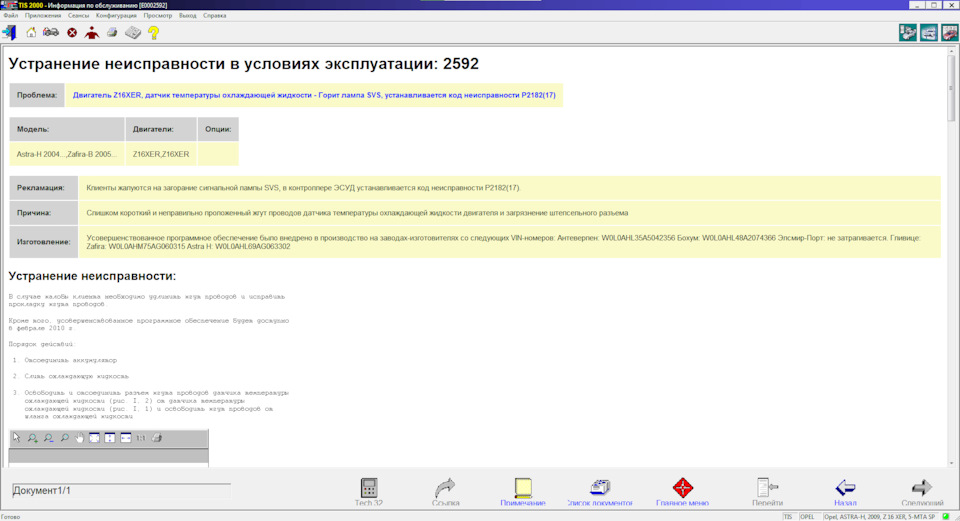Image resolution: width=960 pixels, height=521 pixels.
Task: Click the Причина label cell
Action: 43,213
